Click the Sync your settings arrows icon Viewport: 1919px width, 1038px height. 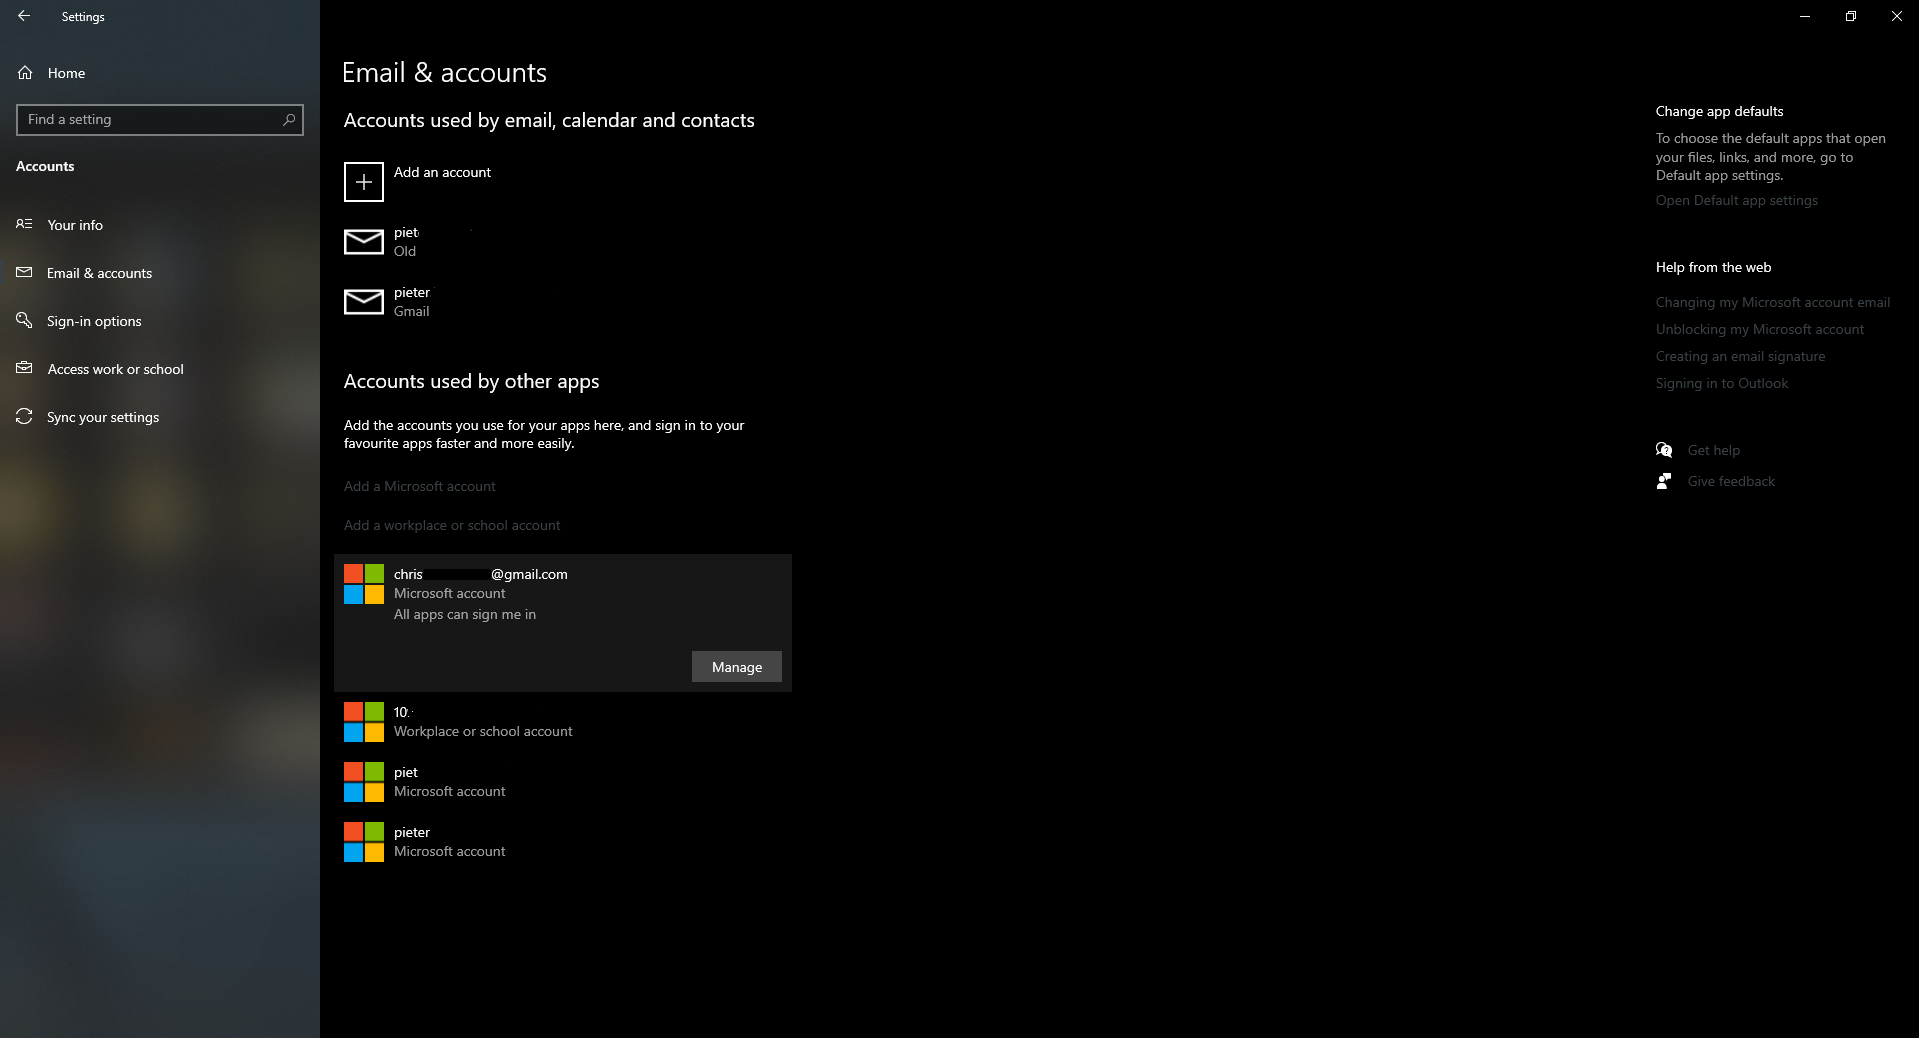click(24, 416)
